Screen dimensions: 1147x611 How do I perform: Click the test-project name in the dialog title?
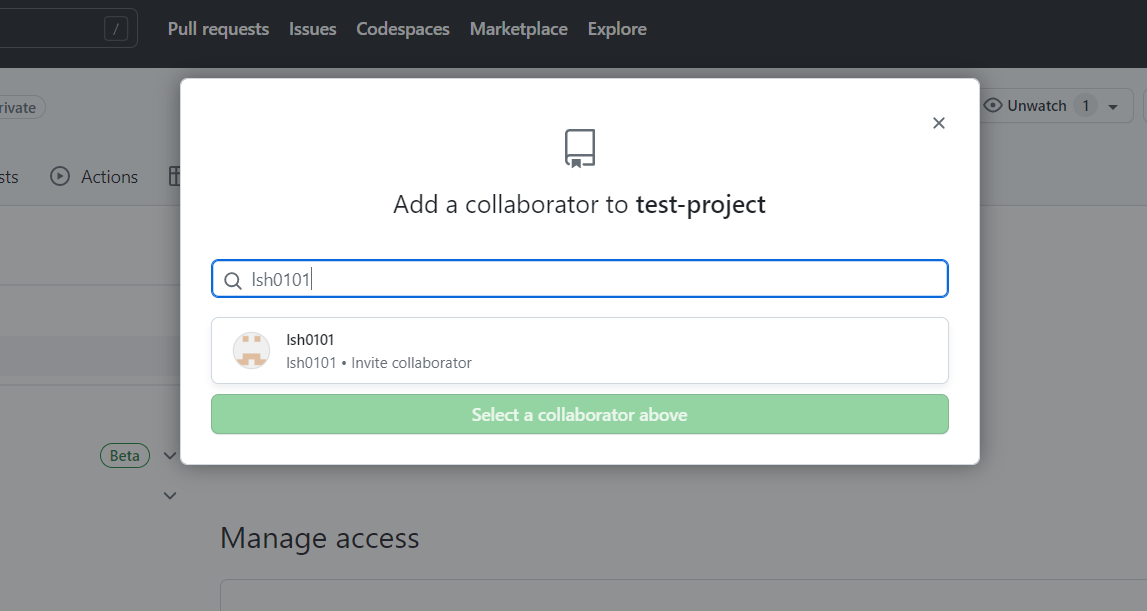[701, 205]
